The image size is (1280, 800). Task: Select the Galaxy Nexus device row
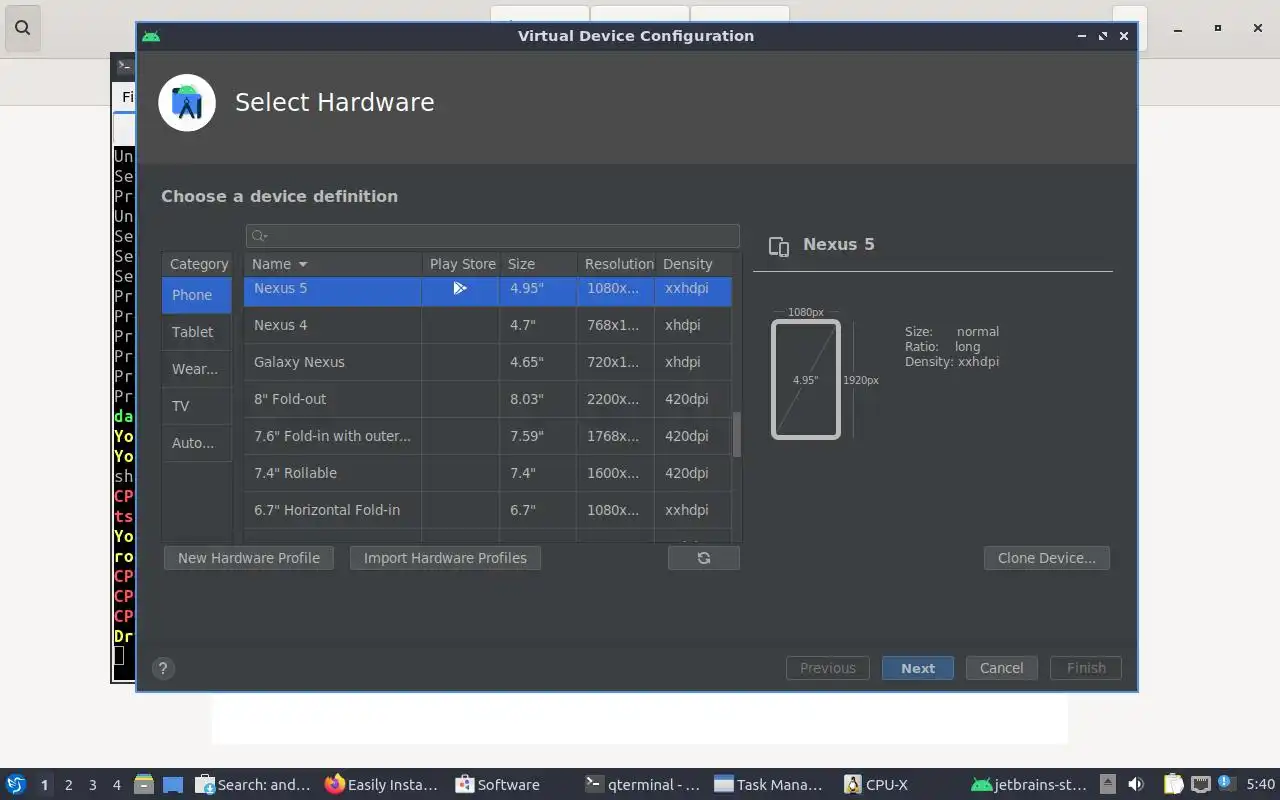(x=488, y=362)
